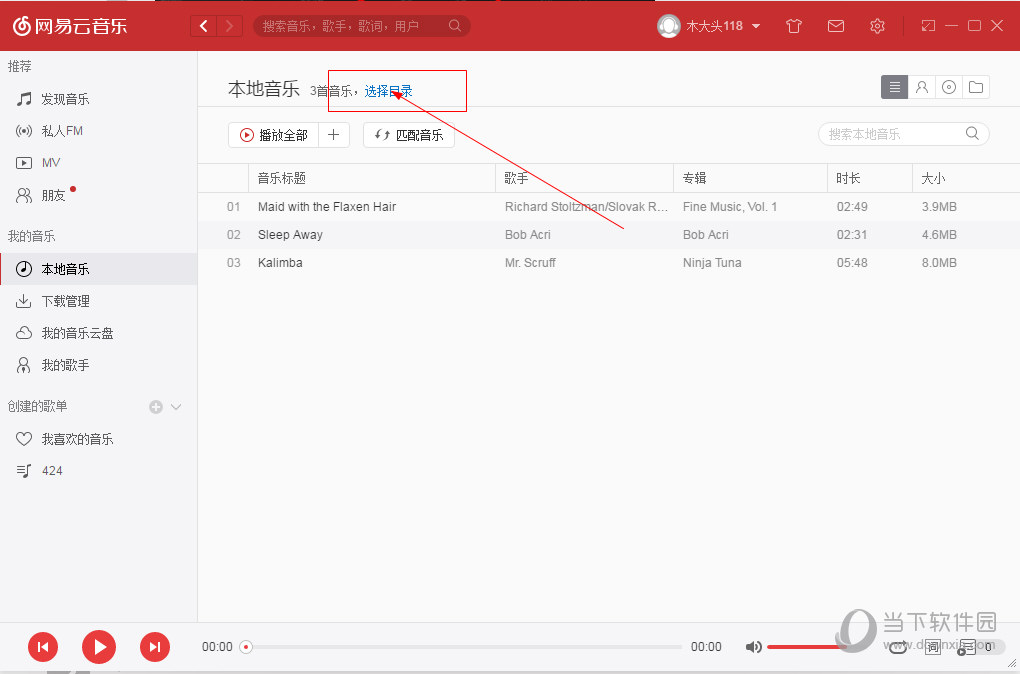Image resolution: width=1020 pixels, height=674 pixels.
Task: Switch library to album view
Action: point(948,87)
